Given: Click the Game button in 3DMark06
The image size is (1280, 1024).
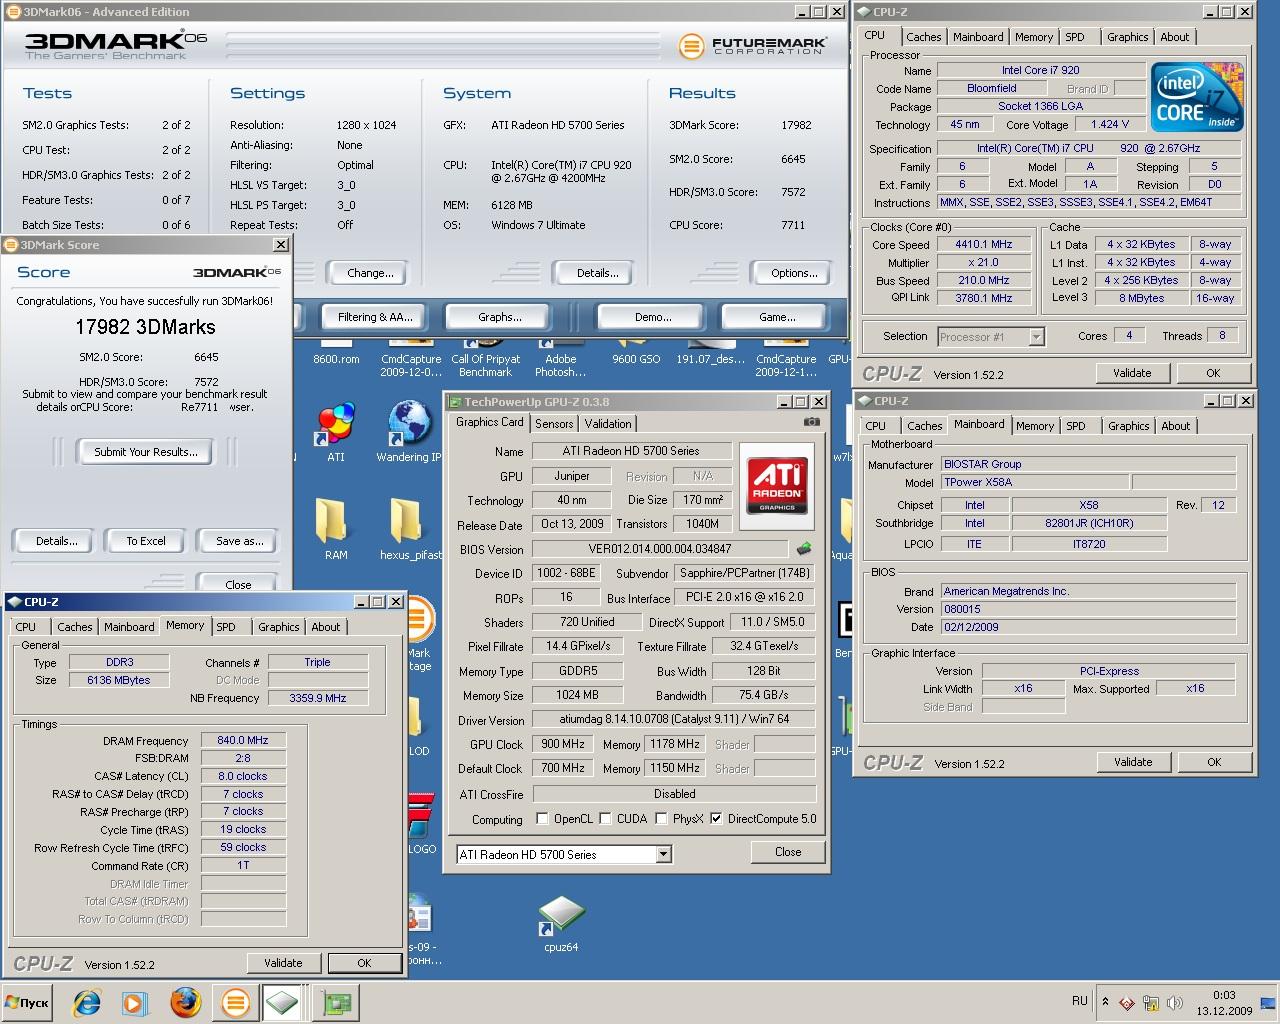Looking at the screenshot, I should pyautogui.click(x=777, y=317).
